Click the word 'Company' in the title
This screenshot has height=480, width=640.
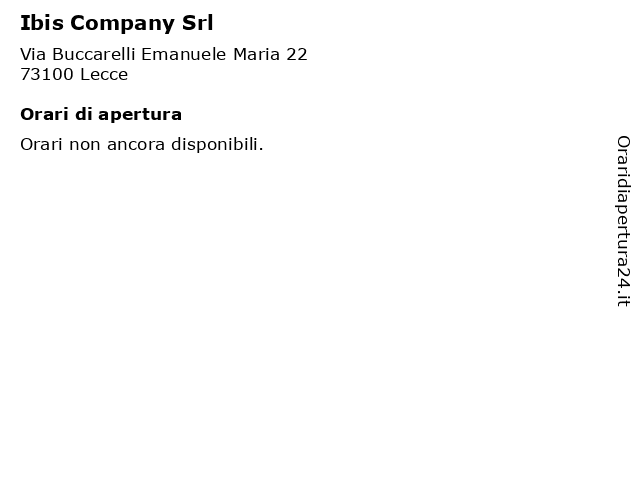(122, 24)
